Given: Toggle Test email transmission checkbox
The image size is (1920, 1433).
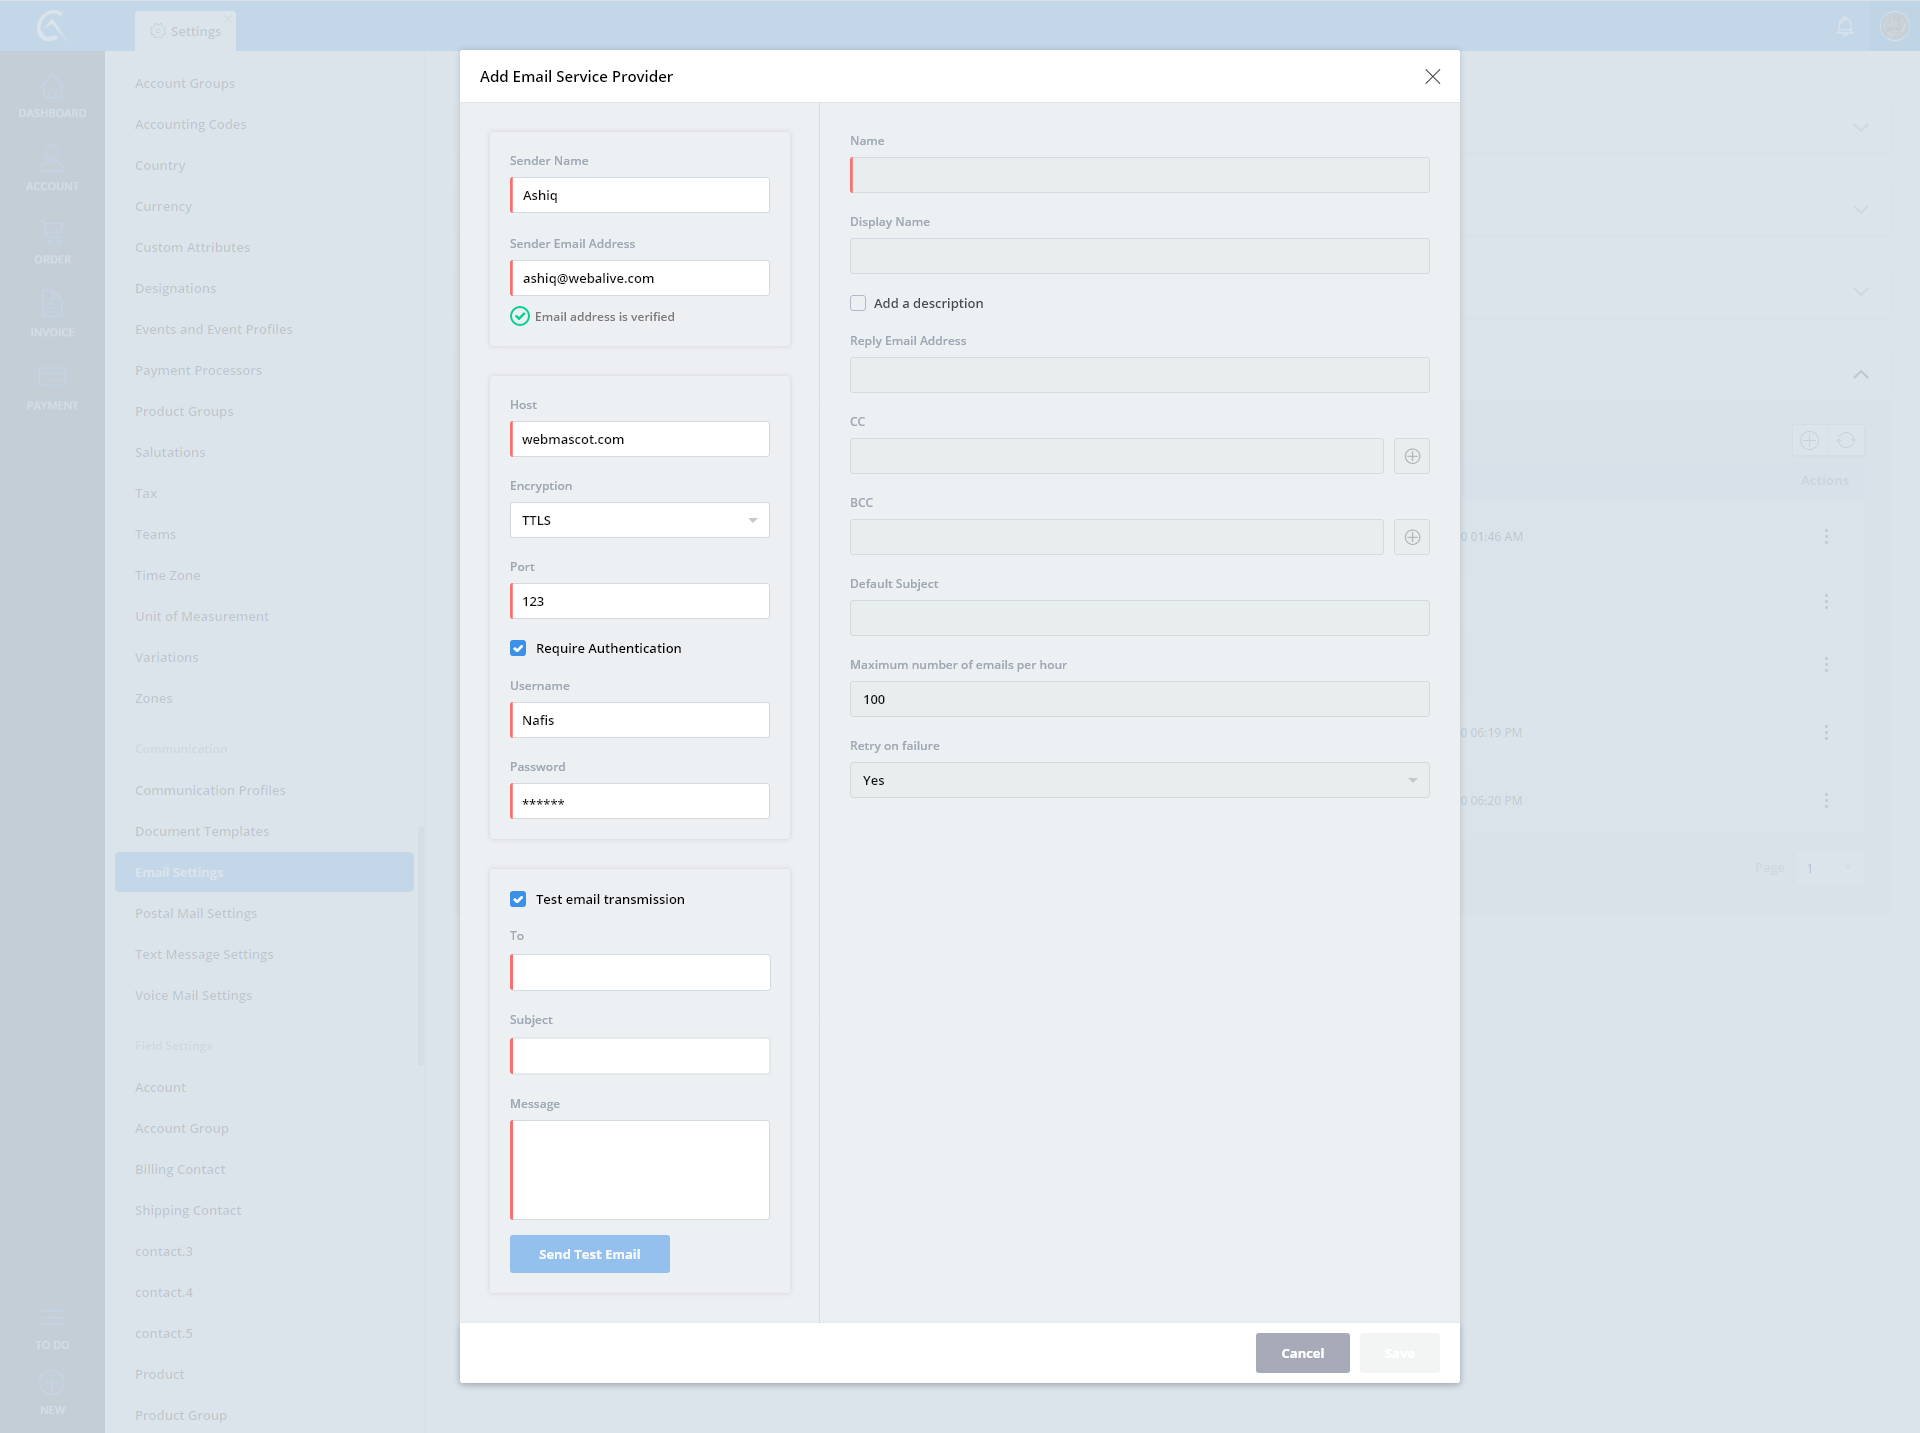Looking at the screenshot, I should (518, 899).
